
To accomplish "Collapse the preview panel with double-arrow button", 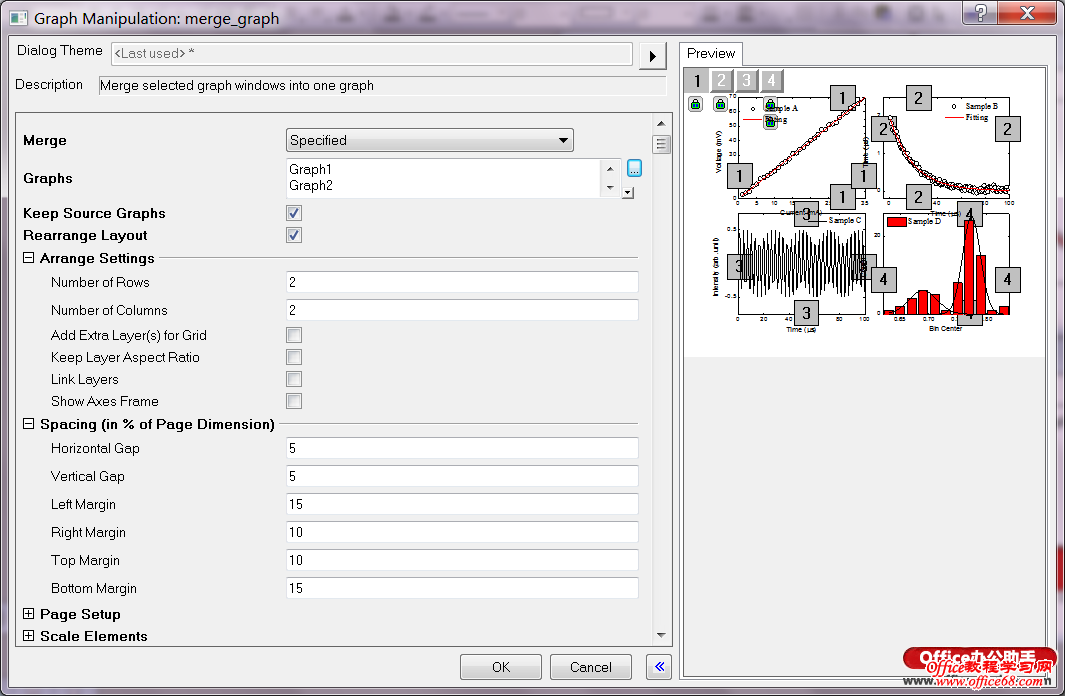I will [x=658, y=667].
